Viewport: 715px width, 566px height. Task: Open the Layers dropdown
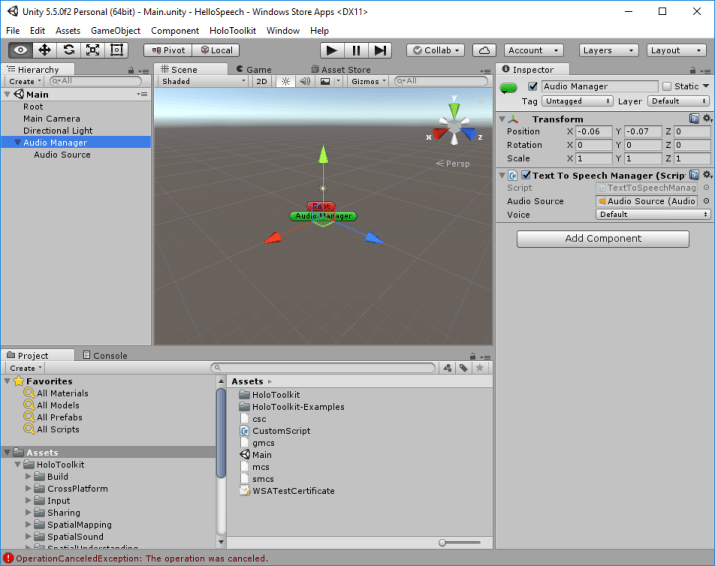click(x=607, y=50)
